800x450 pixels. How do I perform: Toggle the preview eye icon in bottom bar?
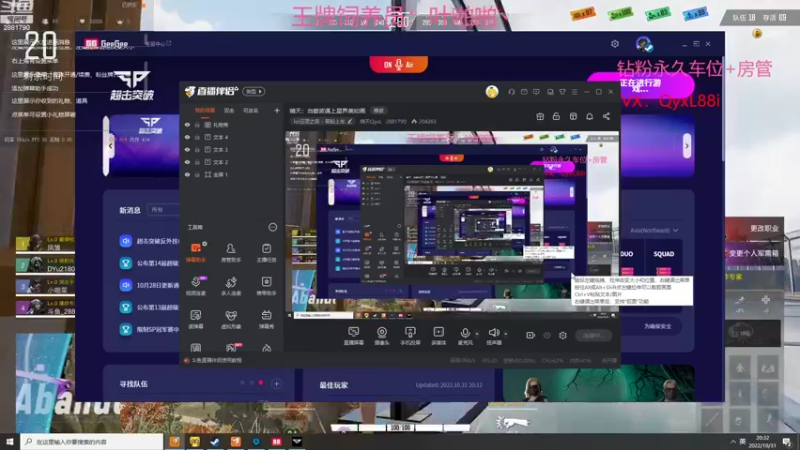pyautogui.click(x=547, y=335)
